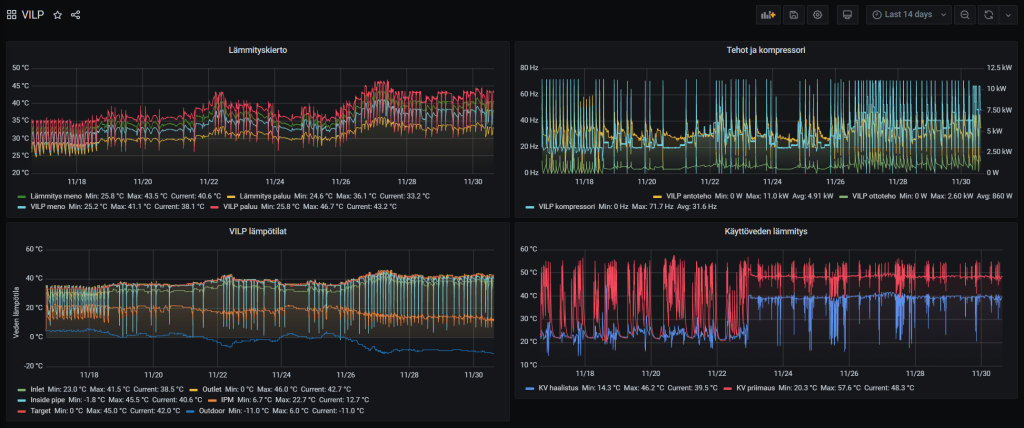This screenshot has width=1024, height=428.
Task: Open the Tehot ja kompressori panel menu
Action: point(766,49)
